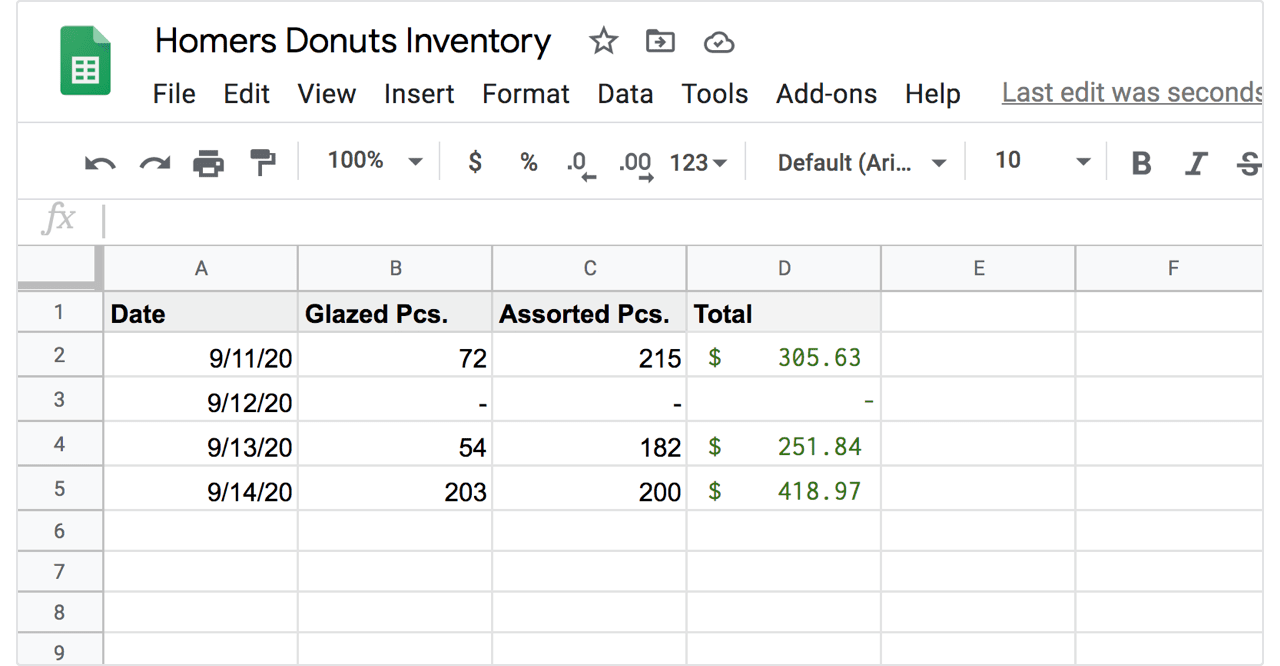
Task: Click the document title Homers Donuts Inventory
Action: click(353, 41)
